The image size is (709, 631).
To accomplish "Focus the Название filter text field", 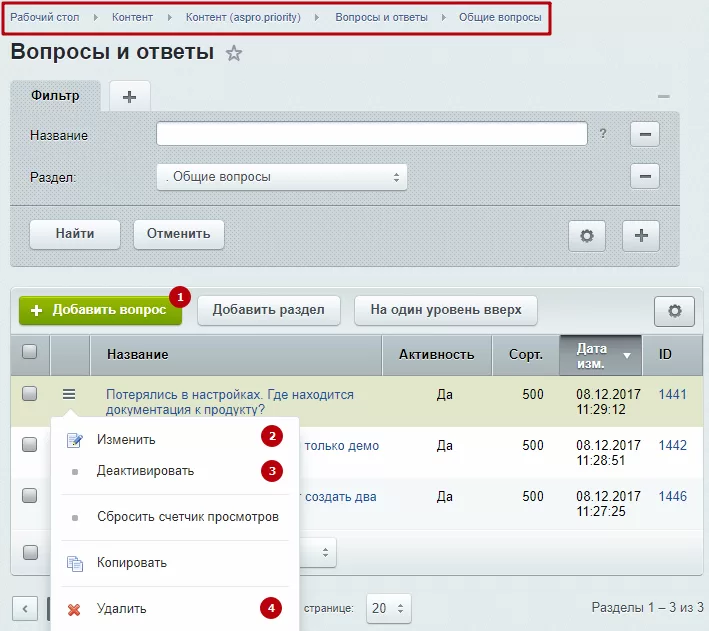I will (372, 134).
